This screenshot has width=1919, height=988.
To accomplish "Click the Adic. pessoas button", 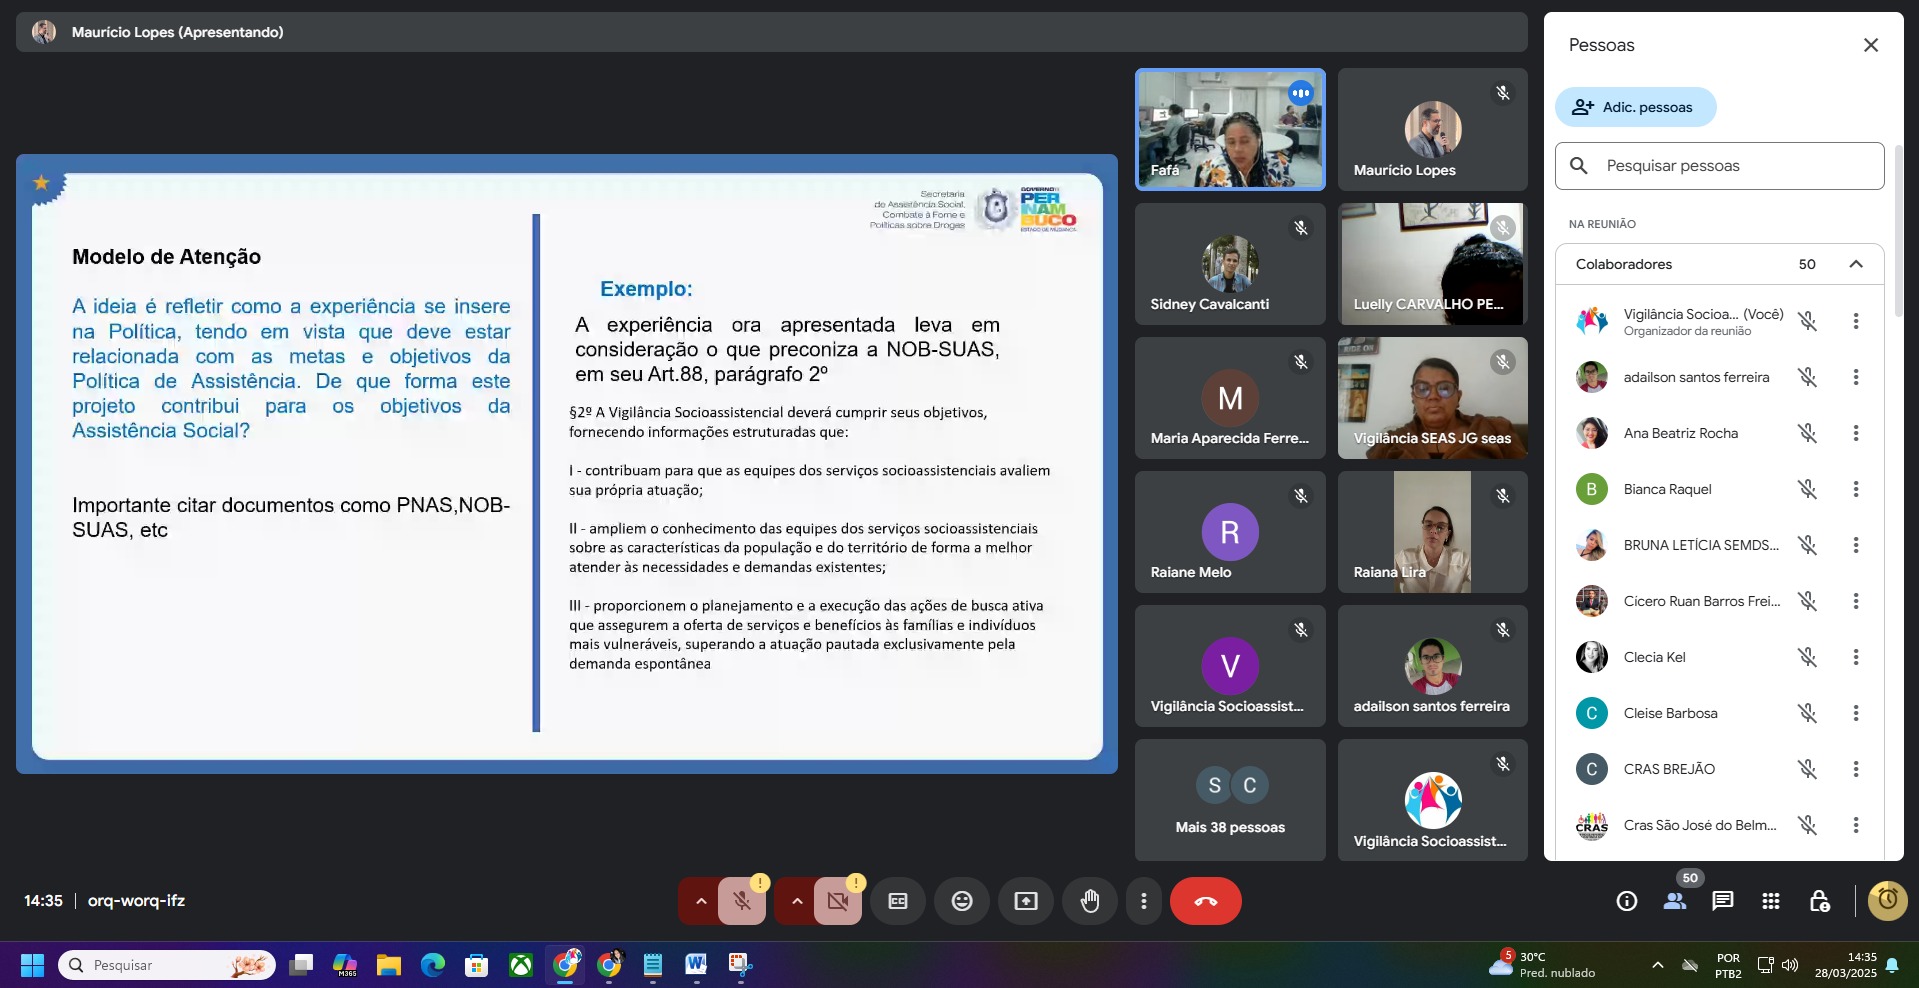I will [1635, 107].
